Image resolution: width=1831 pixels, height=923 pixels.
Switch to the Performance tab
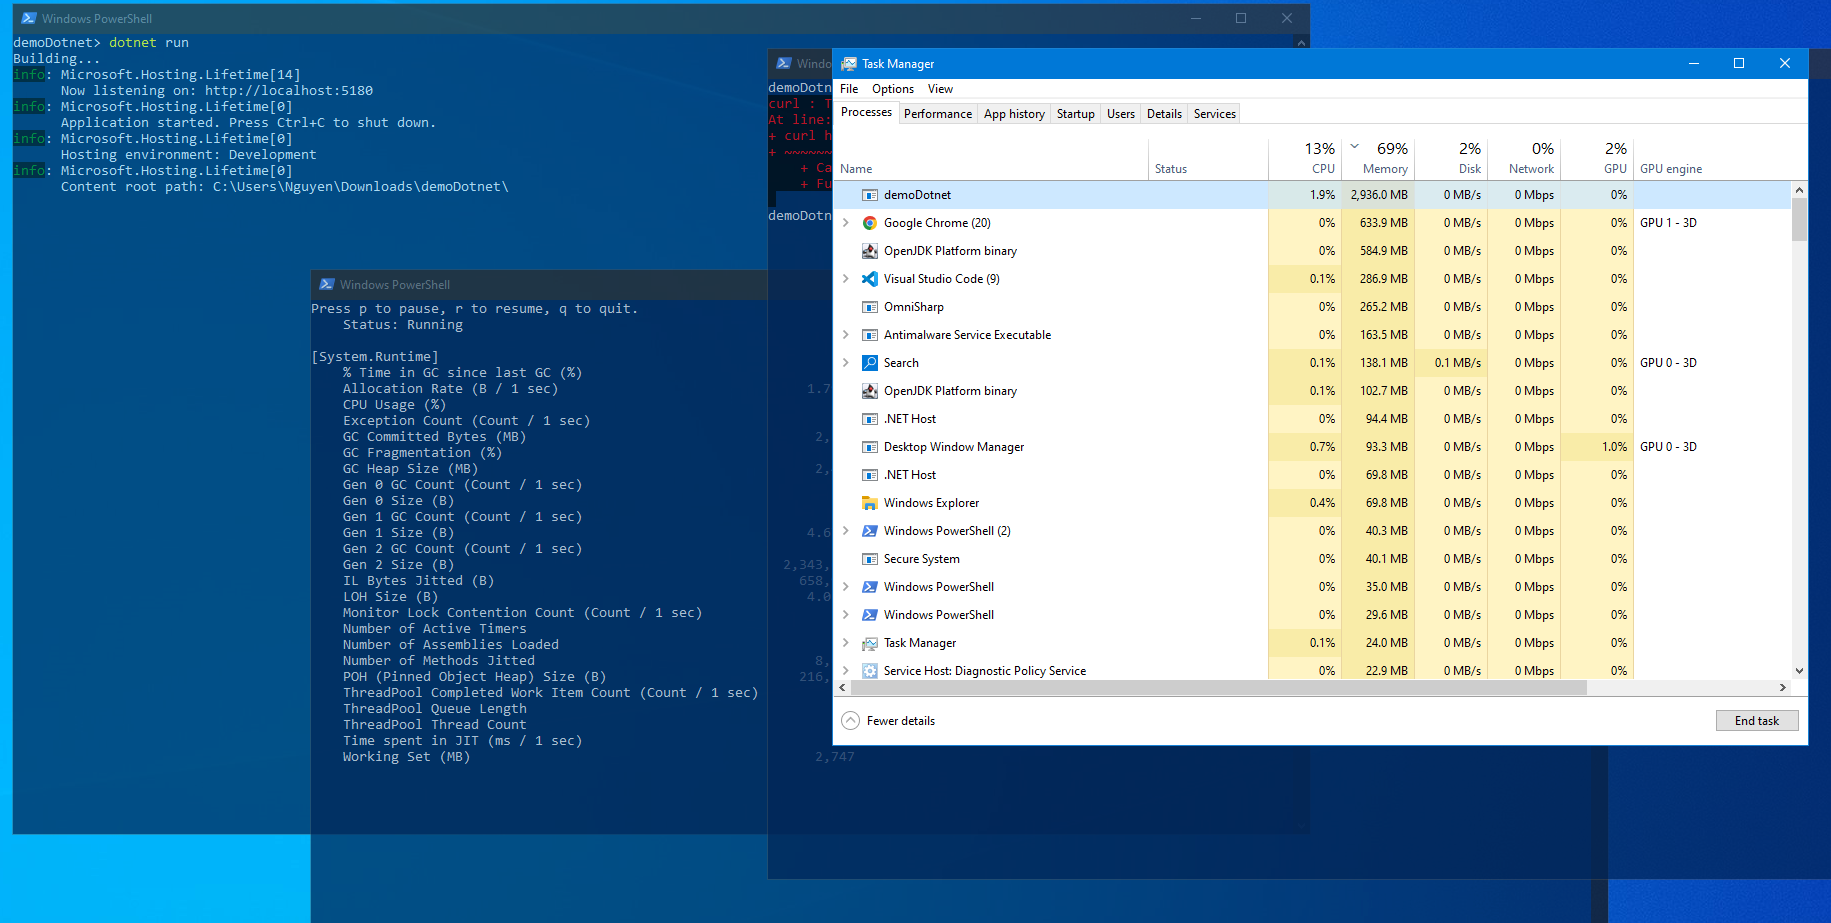coord(937,113)
